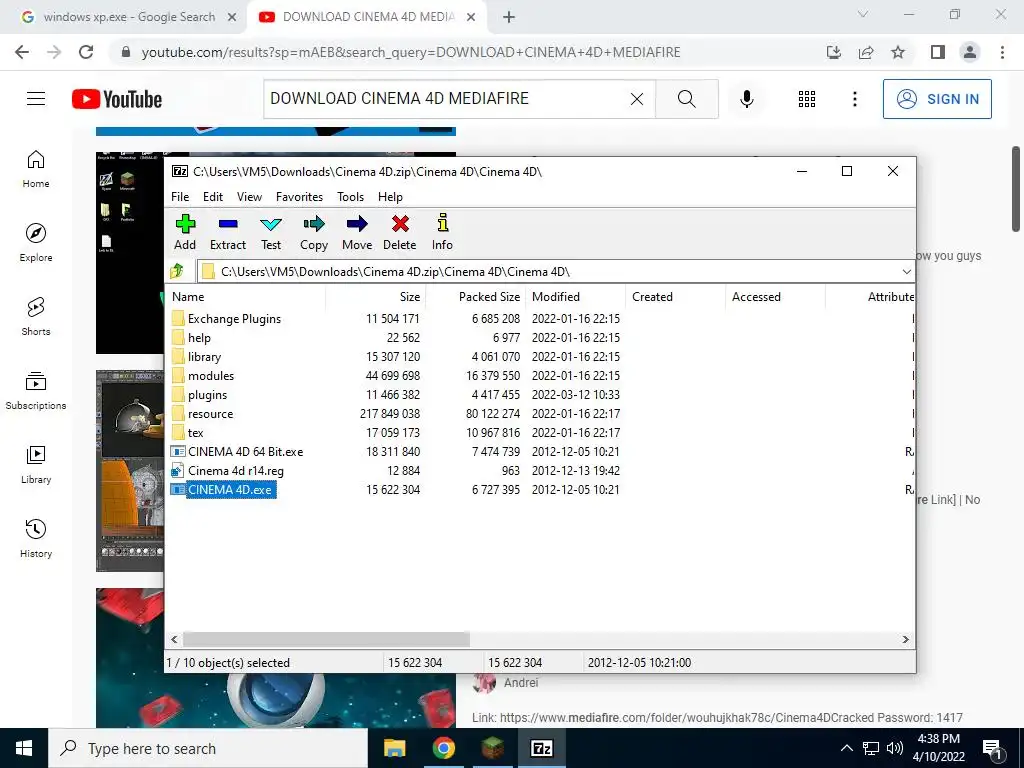Open the Edit menu in 7-Zip
The height and width of the screenshot is (768, 1024).
tap(213, 197)
